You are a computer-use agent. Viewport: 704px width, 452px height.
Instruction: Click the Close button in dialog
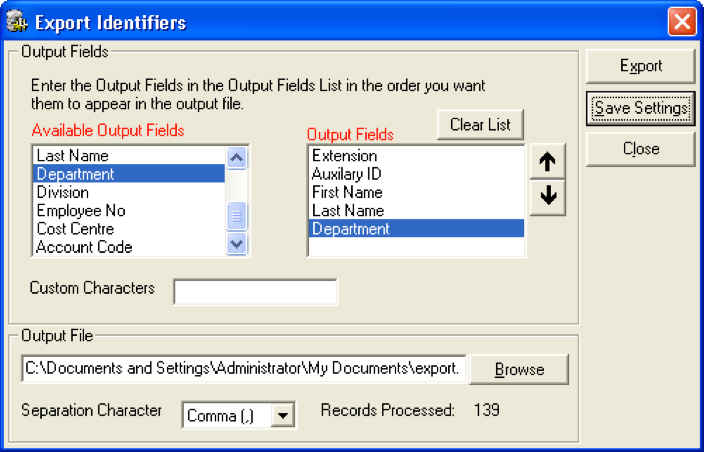(x=641, y=149)
